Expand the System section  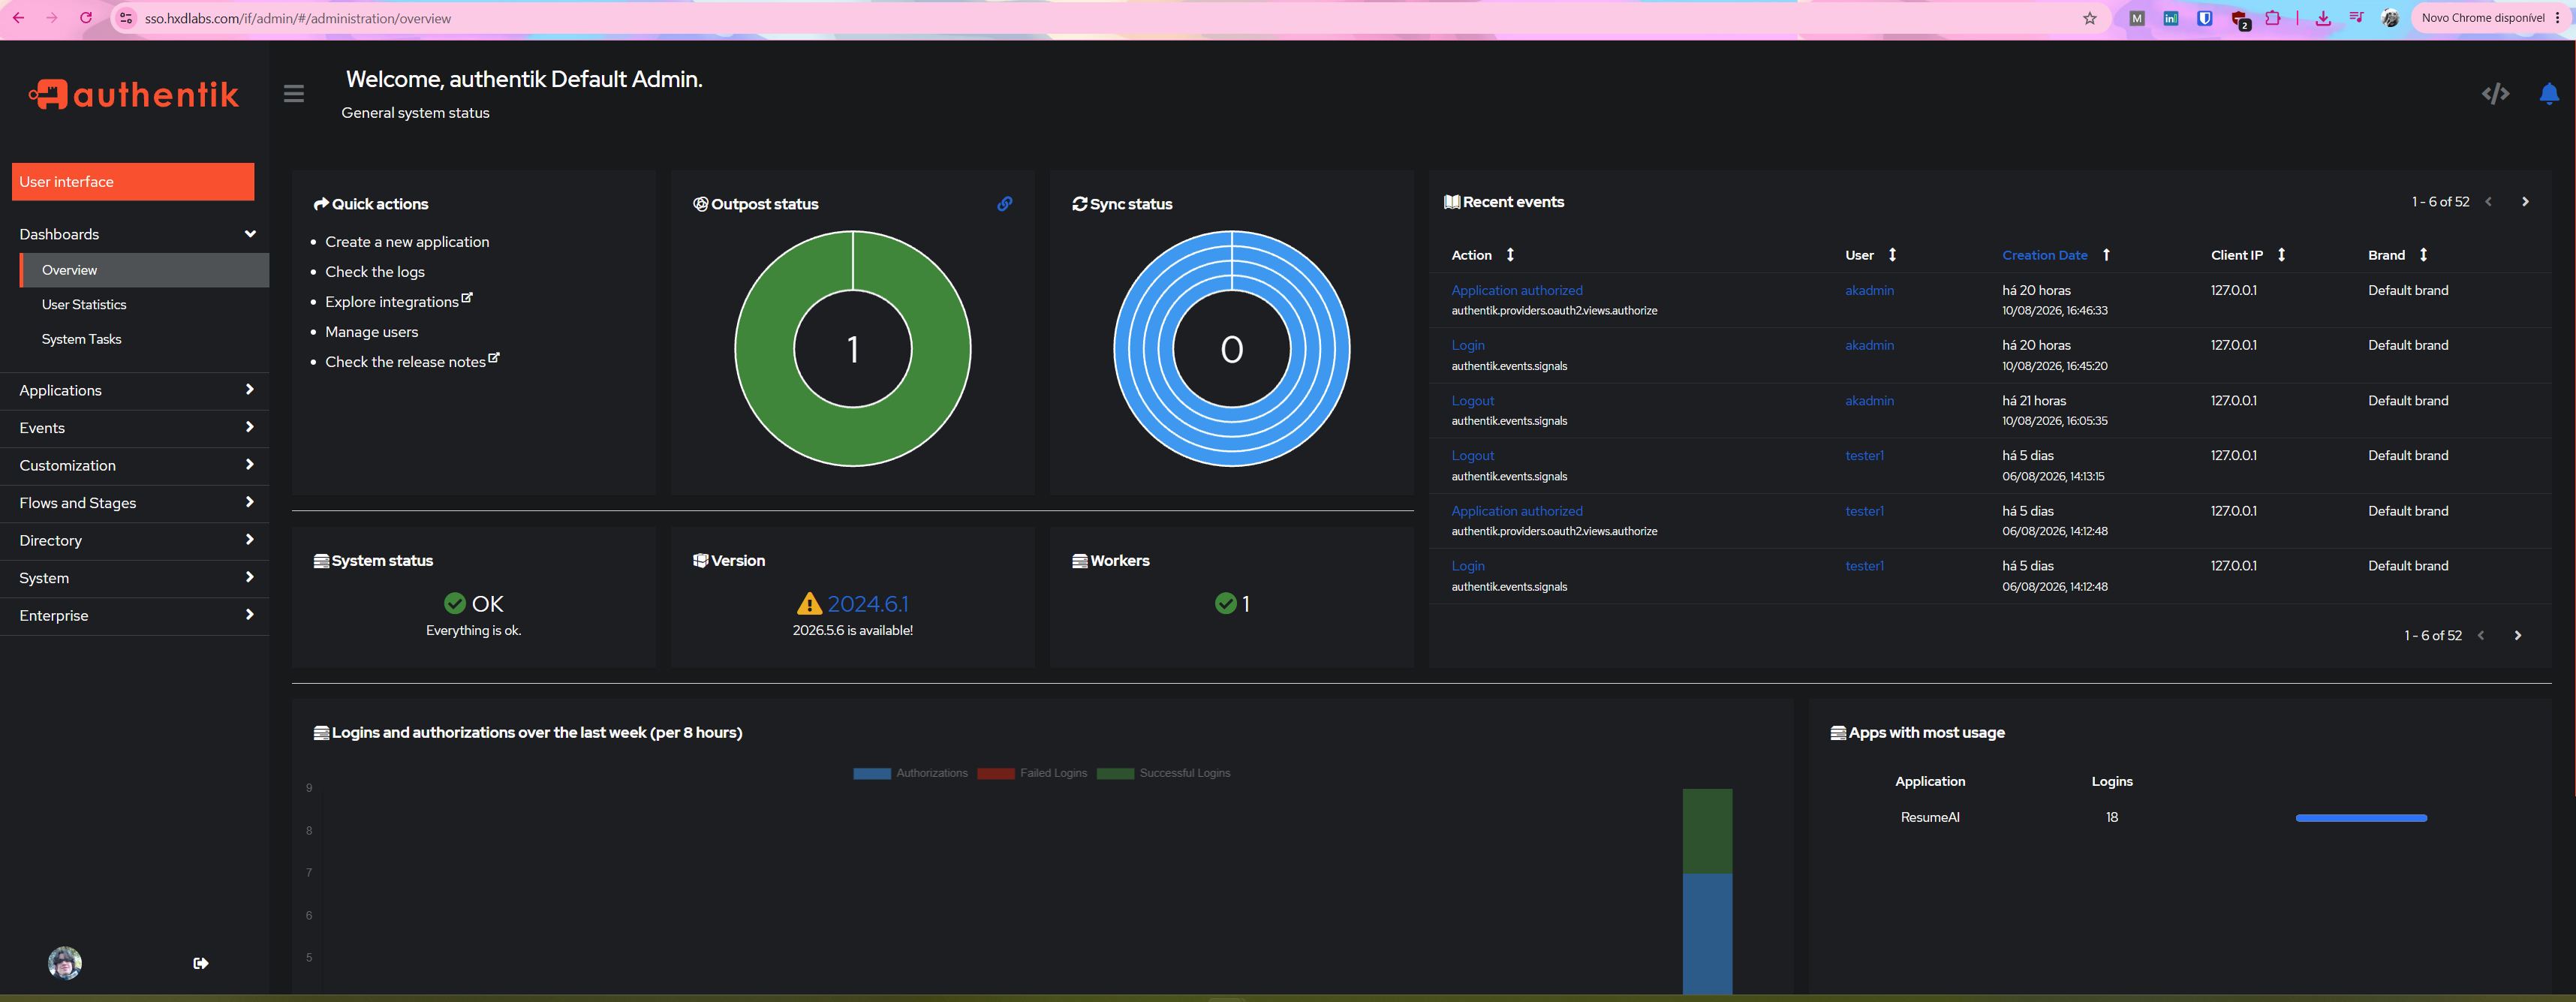[135, 578]
